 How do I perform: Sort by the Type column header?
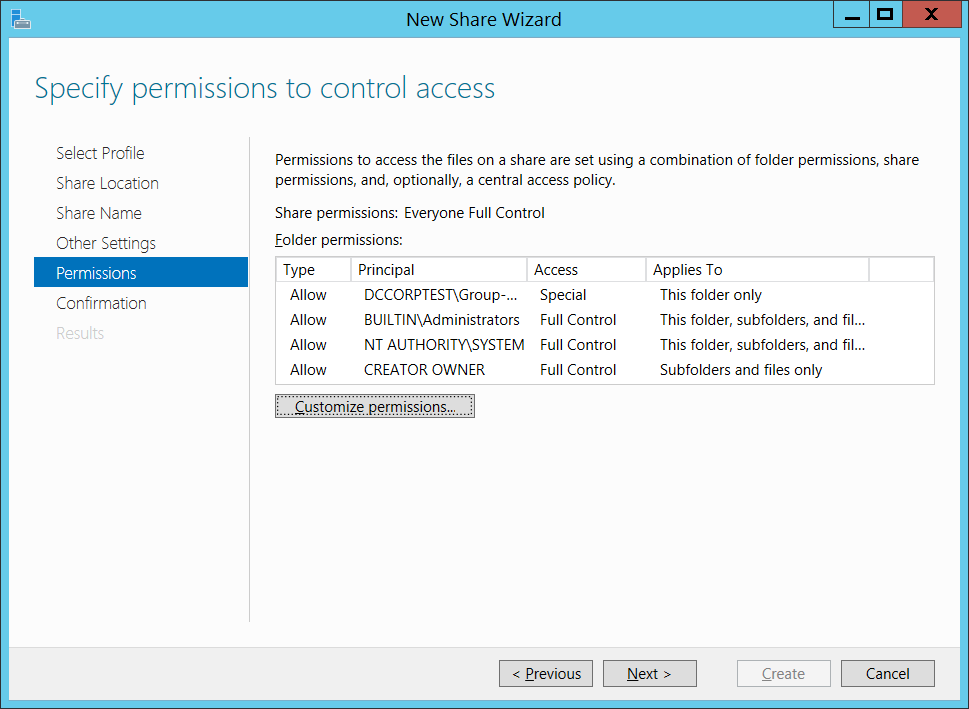click(313, 270)
